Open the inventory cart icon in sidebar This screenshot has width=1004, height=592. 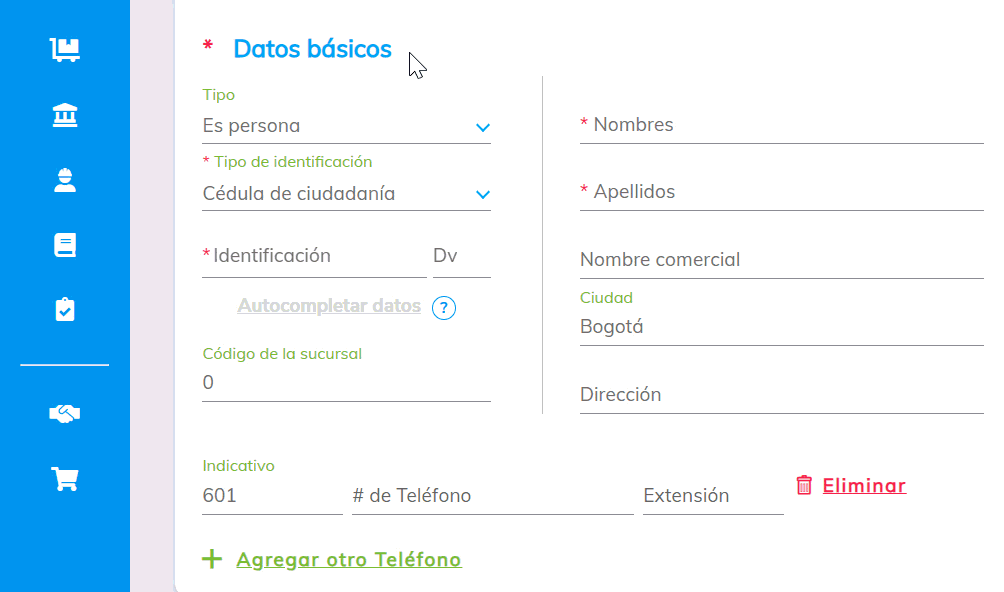(x=65, y=49)
